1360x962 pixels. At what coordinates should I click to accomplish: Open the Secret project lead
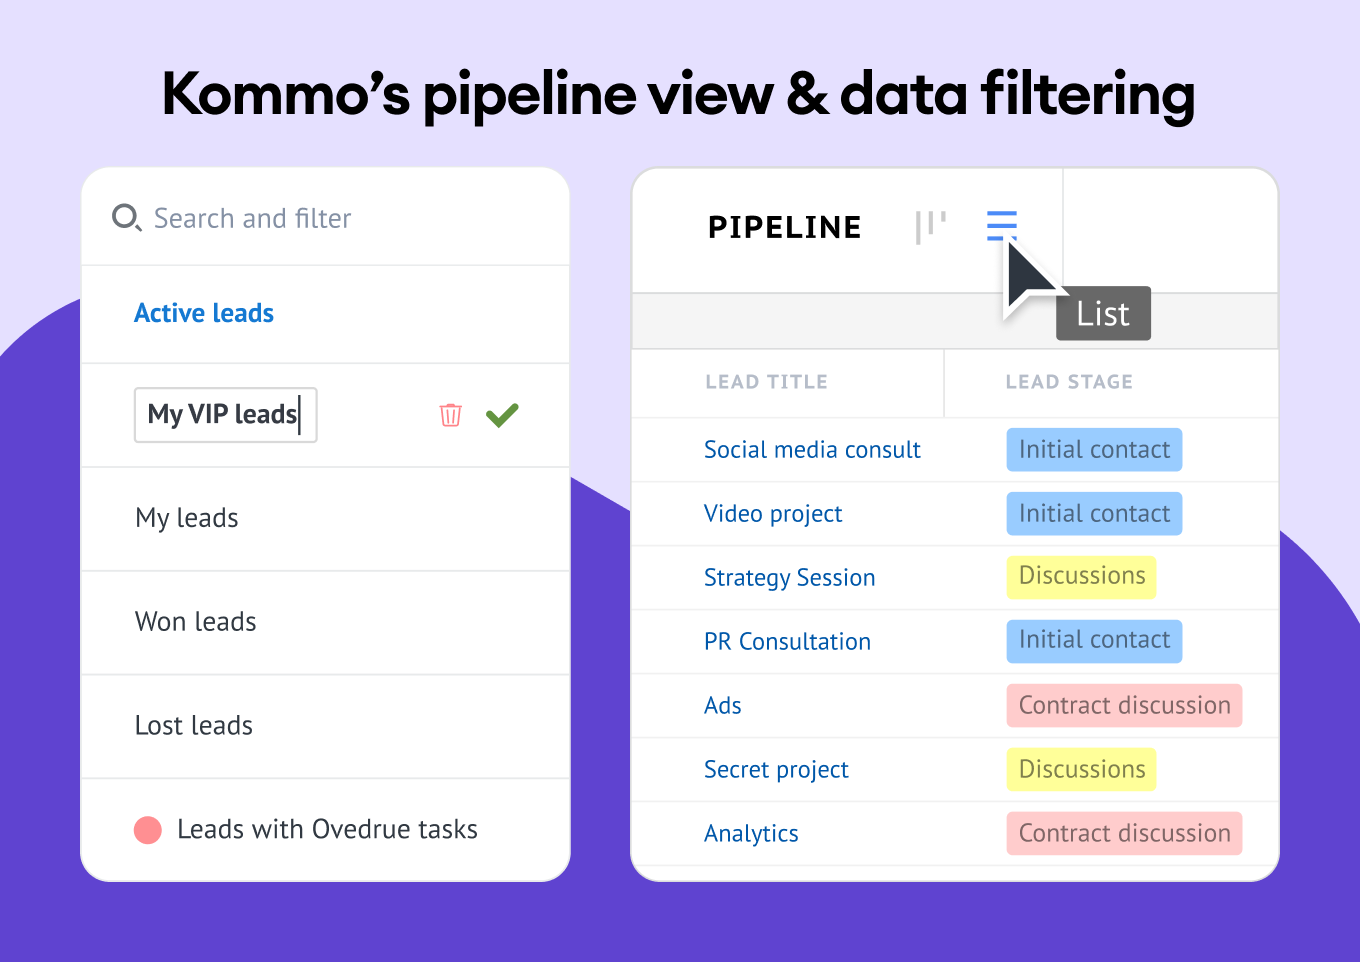click(x=776, y=770)
